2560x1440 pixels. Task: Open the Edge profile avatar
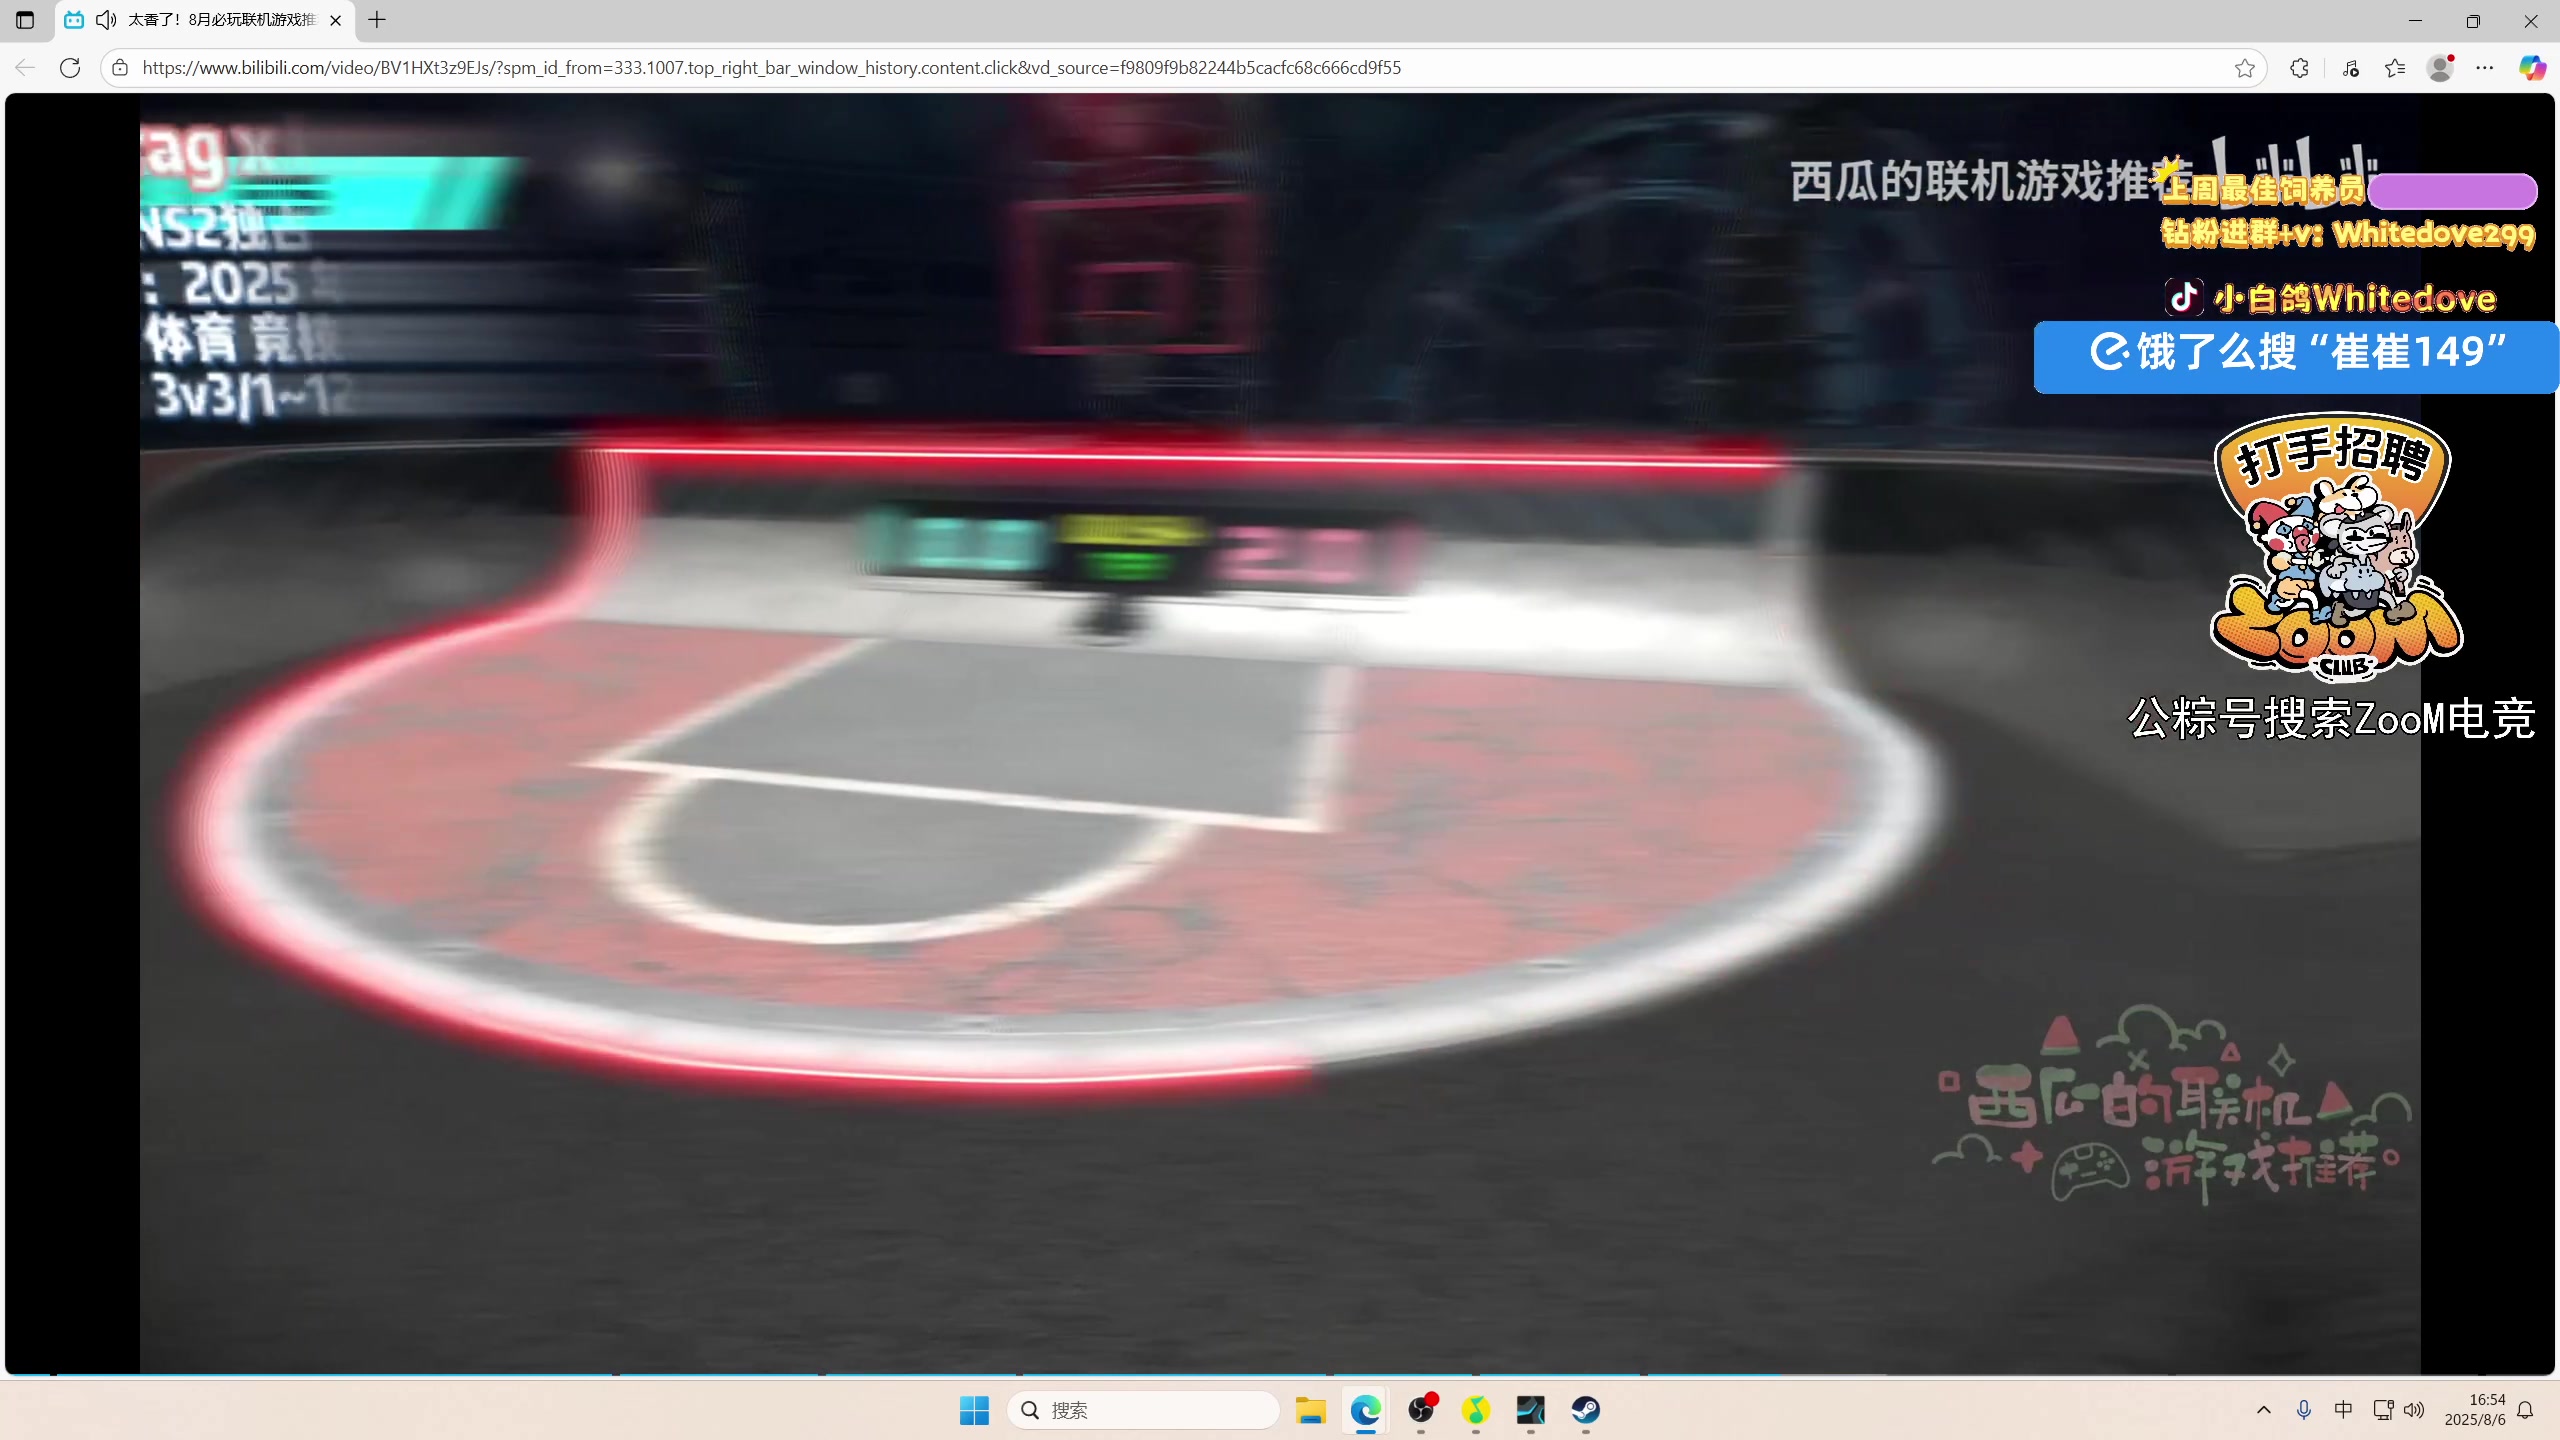point(2440,68)
